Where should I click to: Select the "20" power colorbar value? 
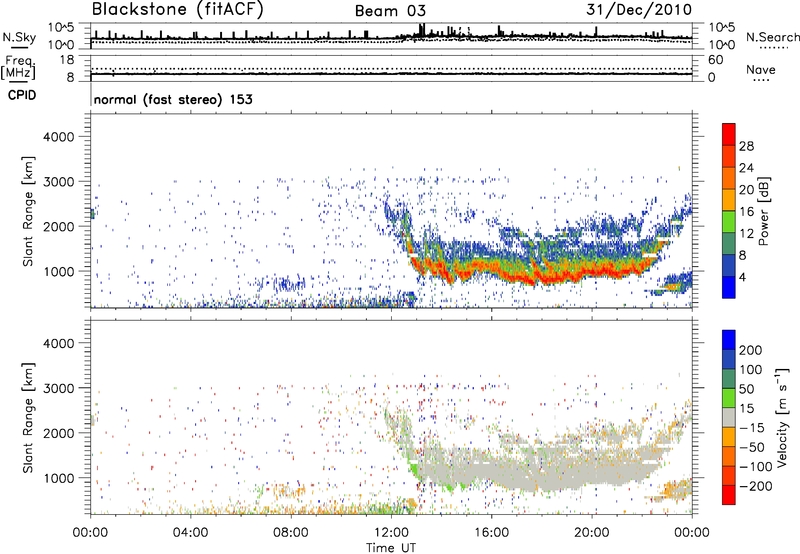746,190
